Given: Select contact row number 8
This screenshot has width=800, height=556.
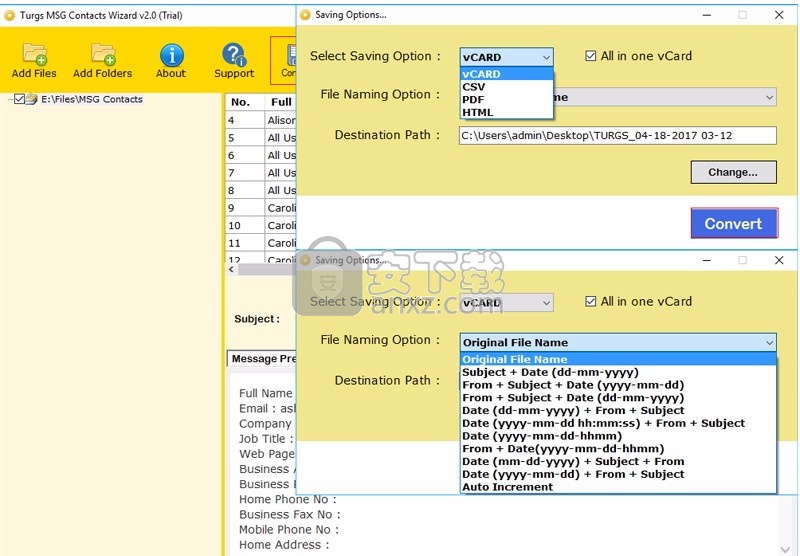Looking at the screenshot, I should [x=261, y=190].
